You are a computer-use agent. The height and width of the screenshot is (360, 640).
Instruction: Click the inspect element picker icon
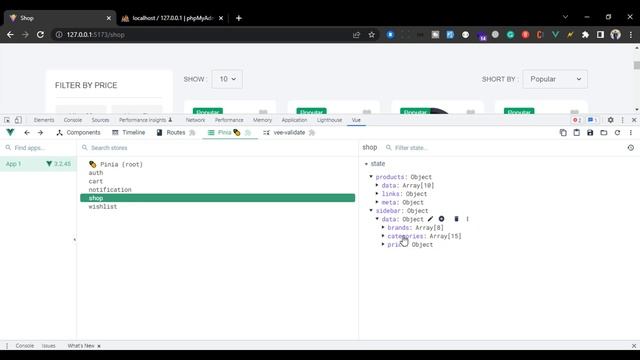(x=7, y=120)
